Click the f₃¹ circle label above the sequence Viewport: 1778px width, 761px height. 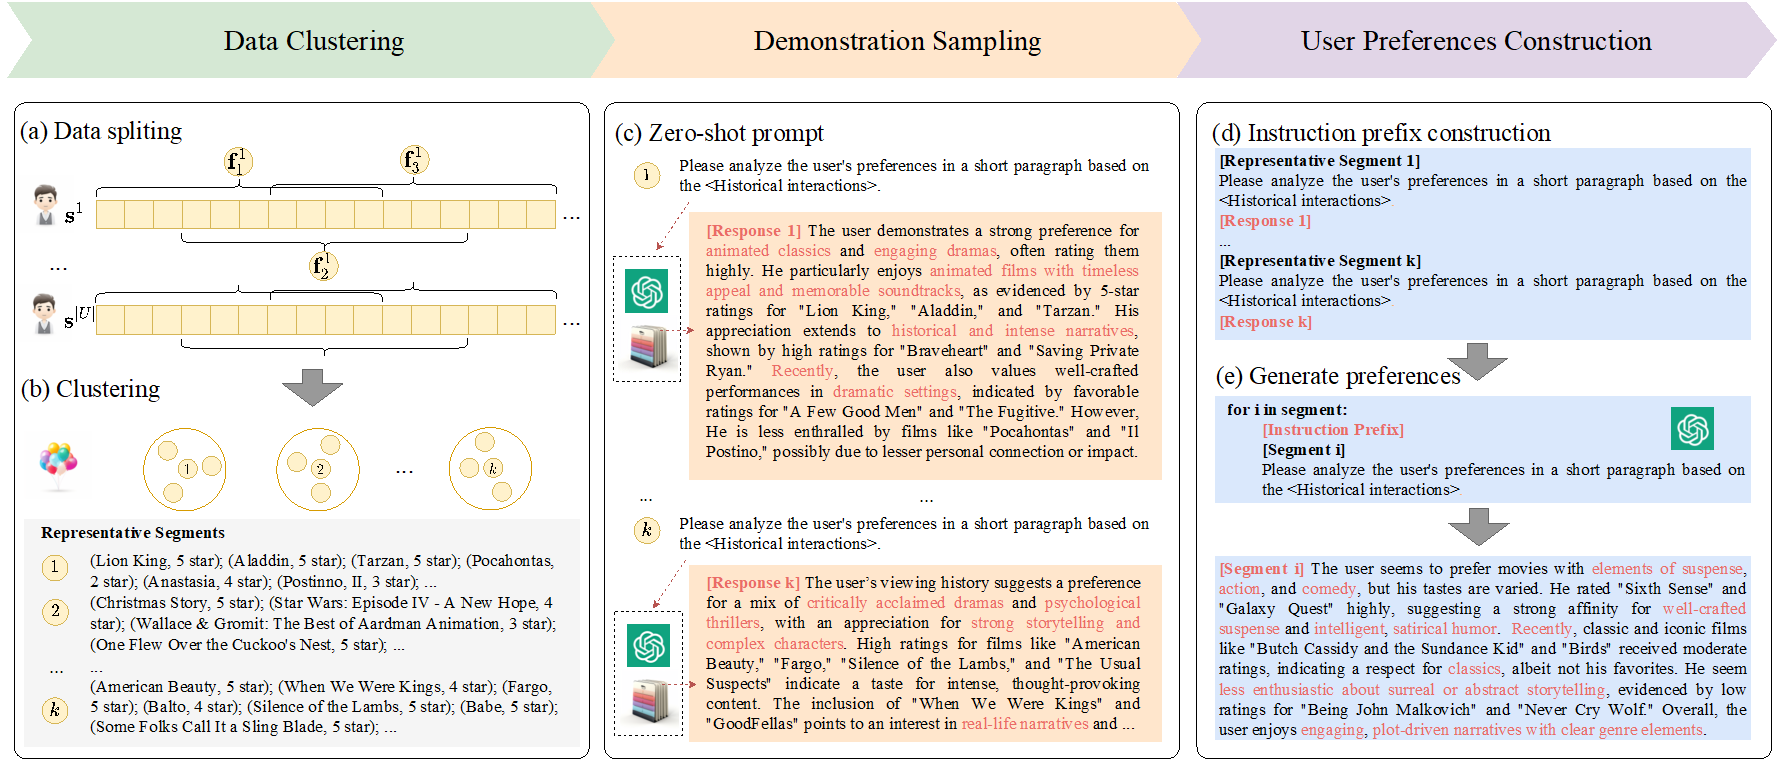click(415, 159)
